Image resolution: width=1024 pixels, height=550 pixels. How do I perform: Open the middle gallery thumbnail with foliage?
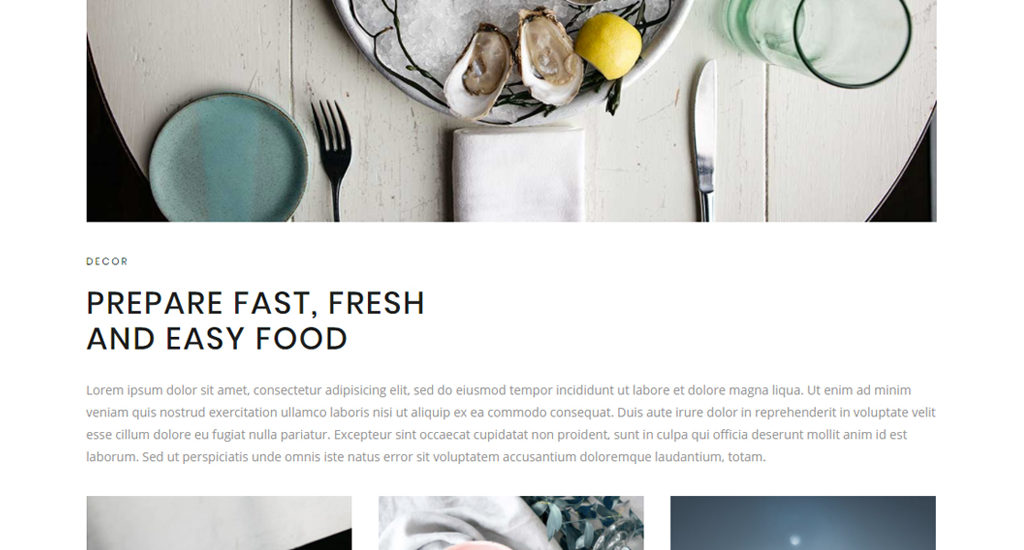click(x=511, y=523)
